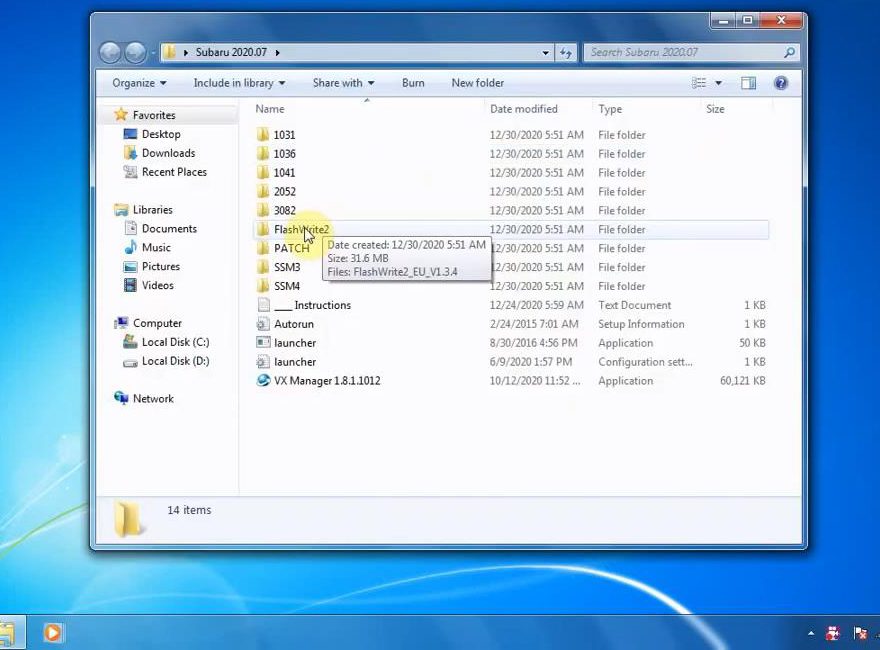This screenshot has width=880, height=650.
Task: Open the 1031 folder icon
Action: pos(263,135)
